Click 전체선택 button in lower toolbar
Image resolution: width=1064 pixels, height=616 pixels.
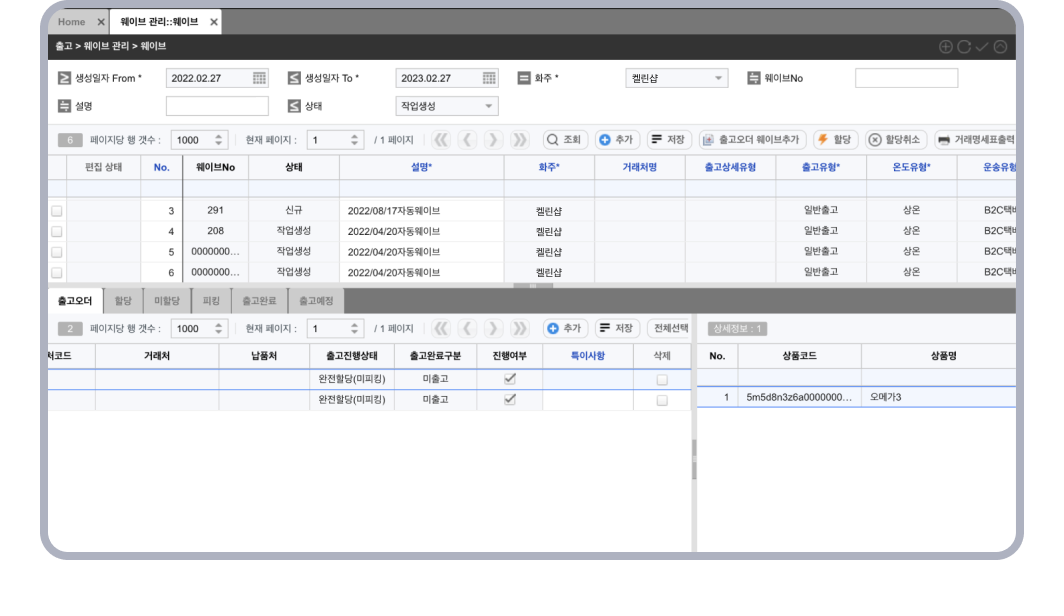pyautogui.click(x=669, y=328)
